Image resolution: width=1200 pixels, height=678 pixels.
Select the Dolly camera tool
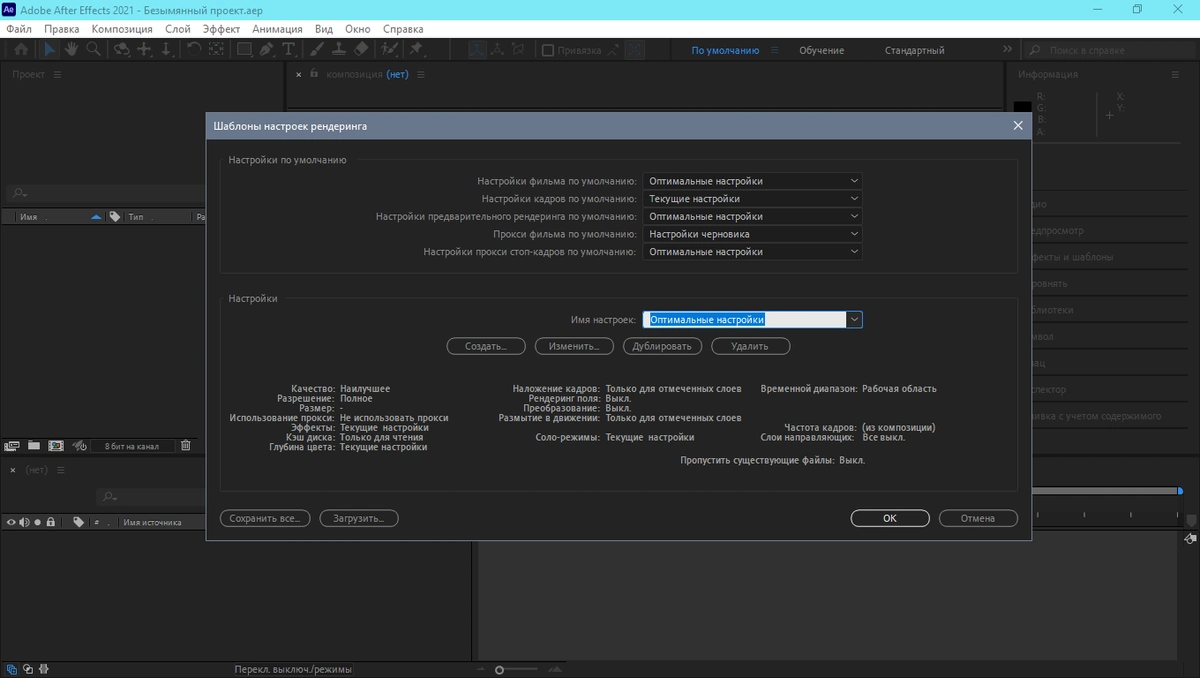point(166,49)
